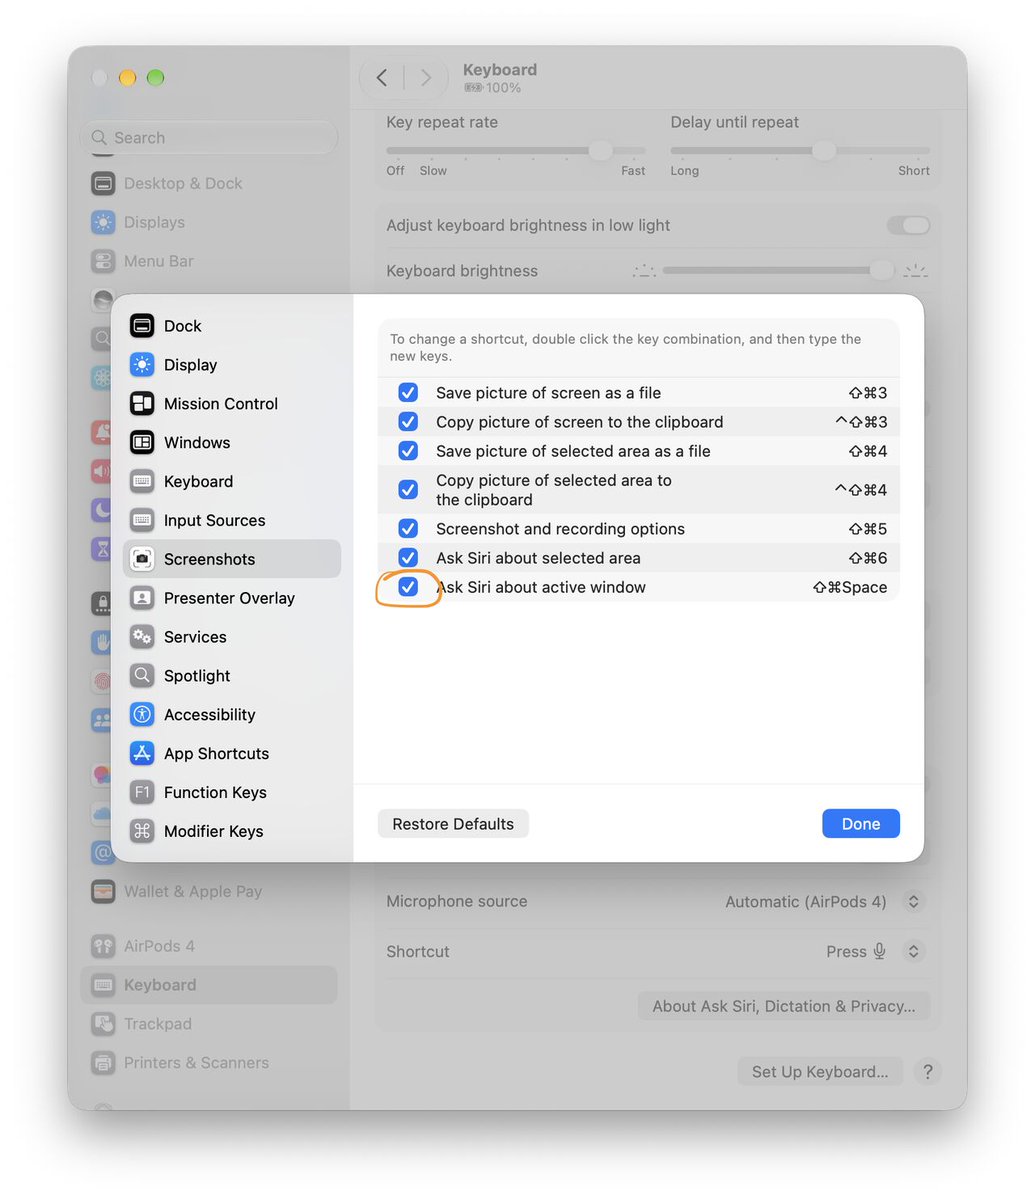Uncheck Ask Siri about selected area

coord(408,558)
